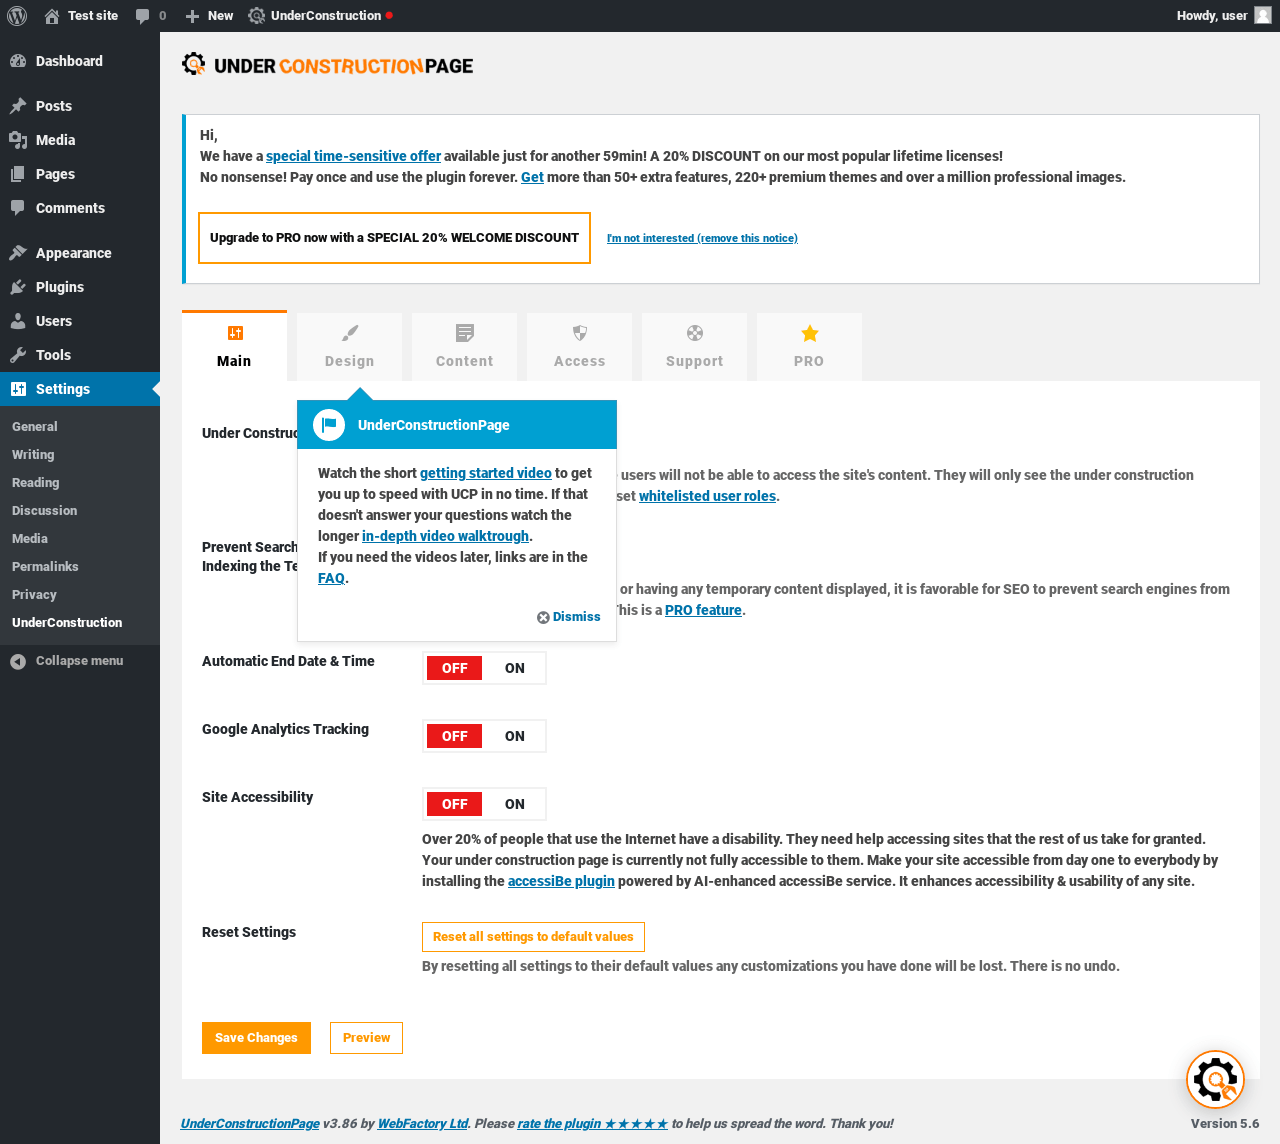Click Howdy, user account text

point(1212,16)
